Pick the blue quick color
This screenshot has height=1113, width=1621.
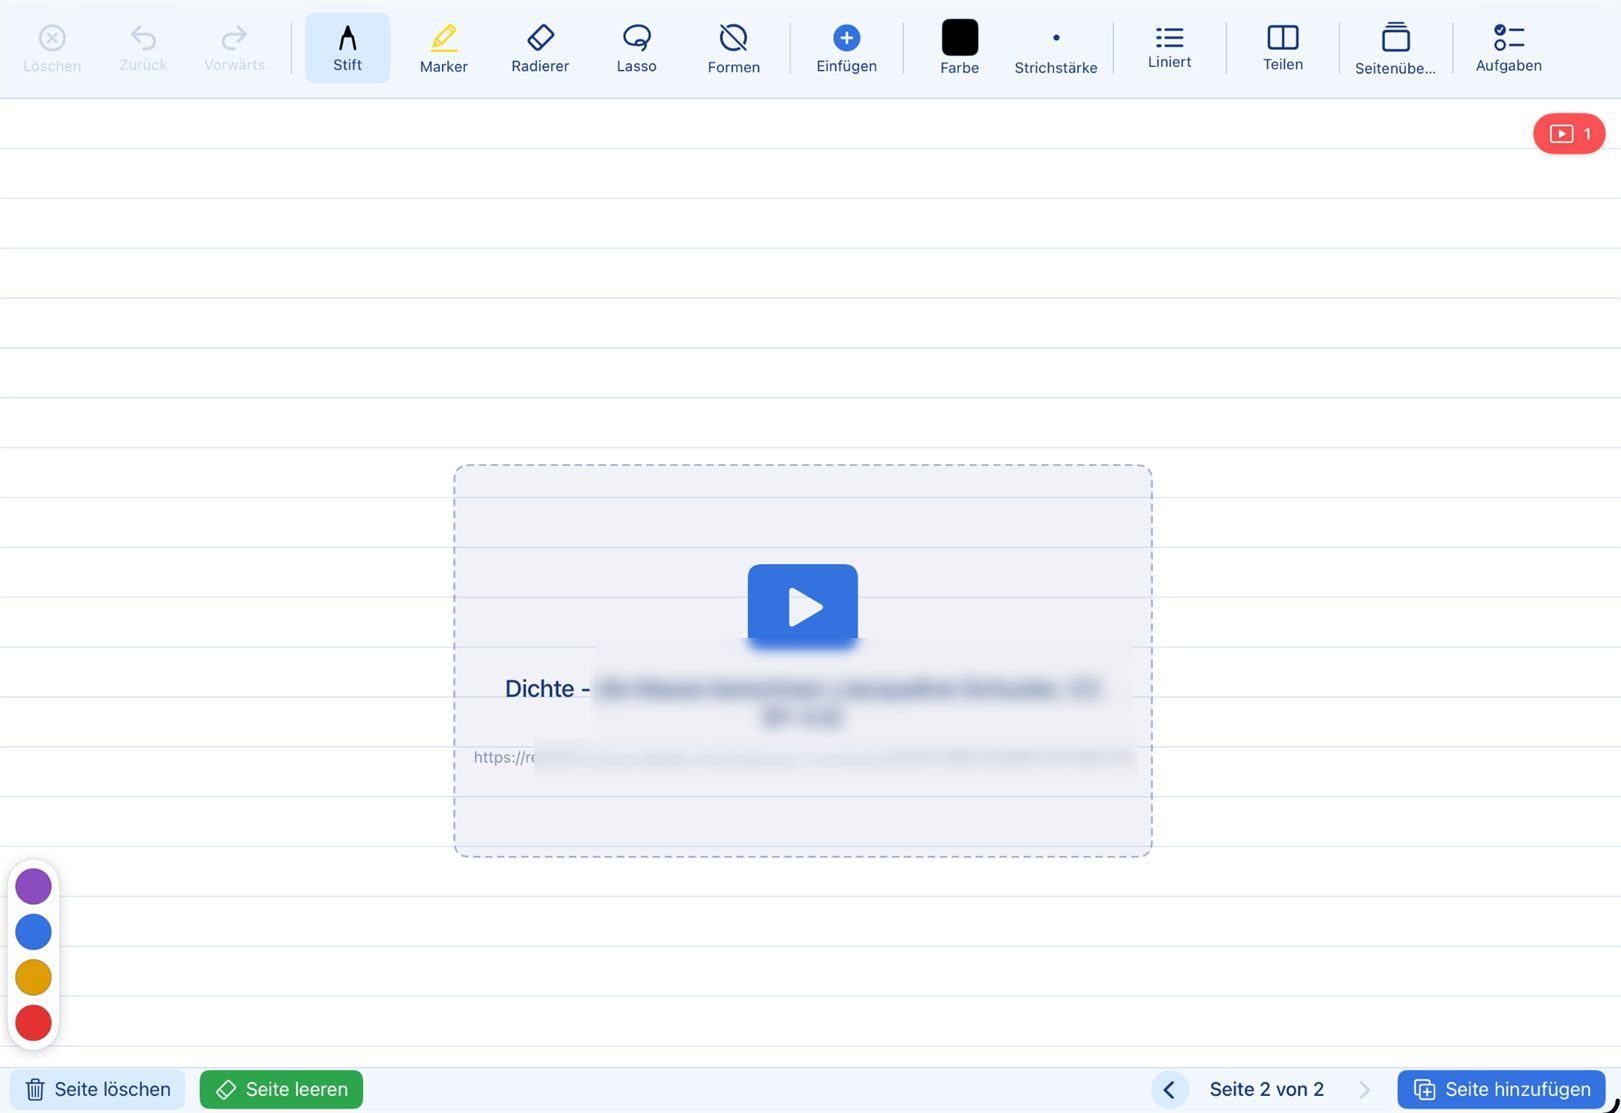33,931
